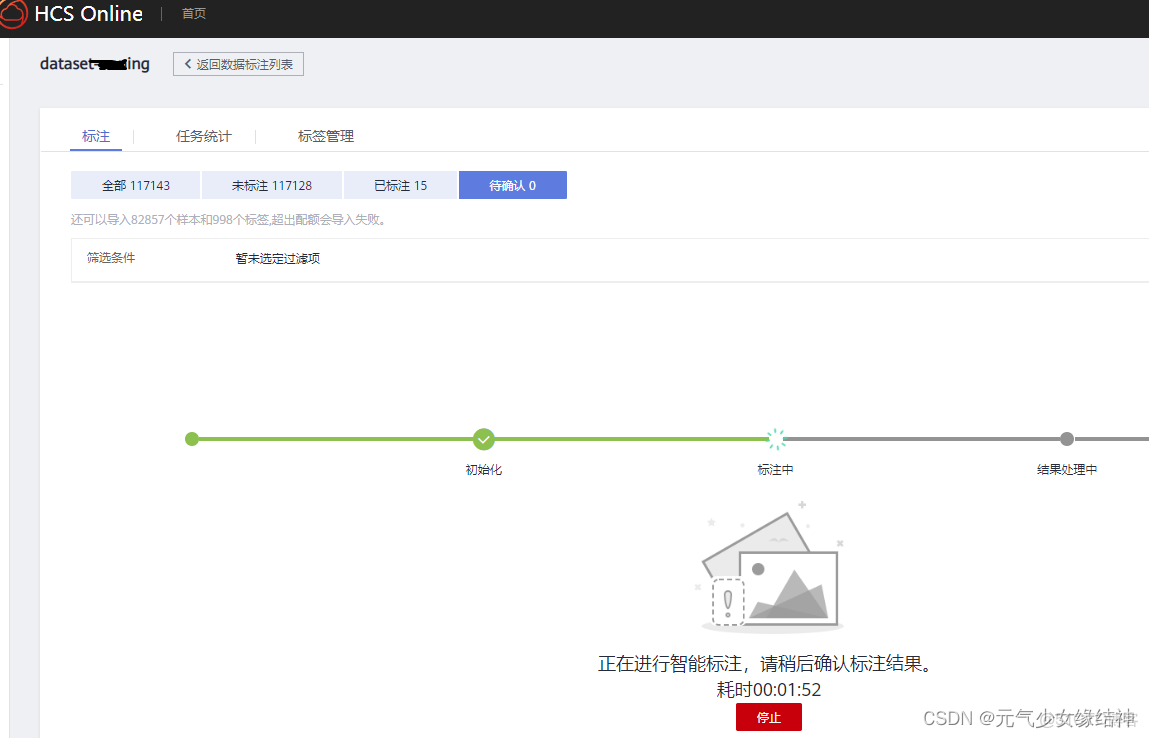Select the 未标注 117128 filter
1149x738 pixels.
point(272,185)
